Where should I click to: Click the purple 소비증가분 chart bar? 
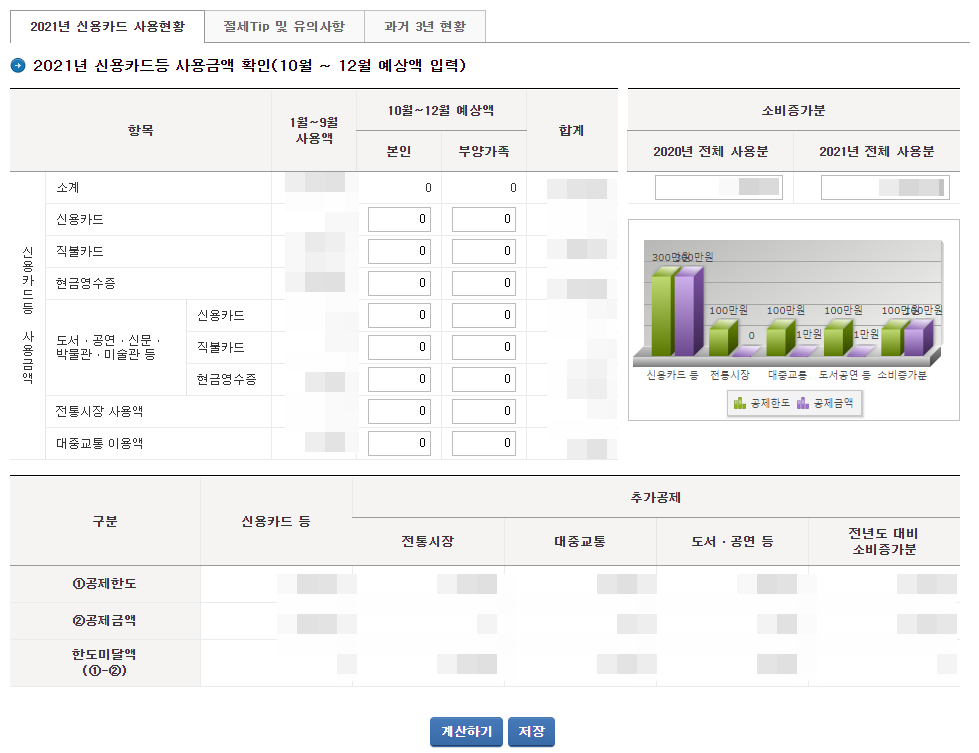[x=918, y=338]
